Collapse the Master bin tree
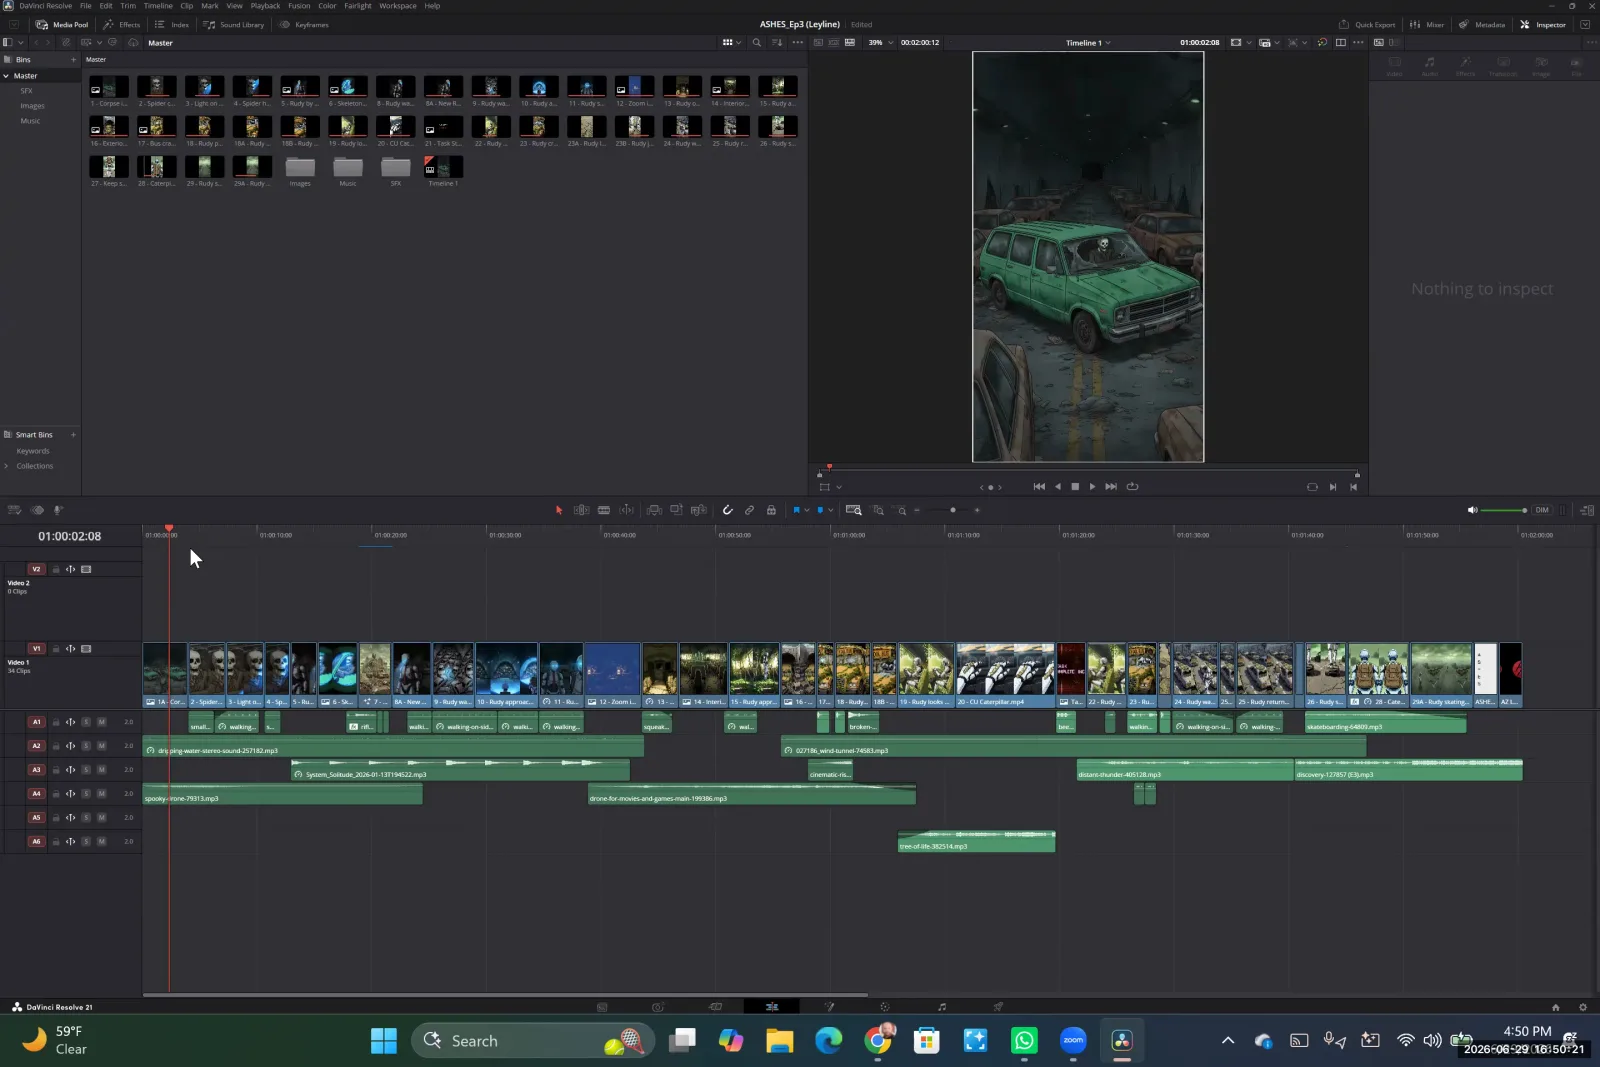The height and width of the screenshot is (1067, 1600). pos(6,76)
